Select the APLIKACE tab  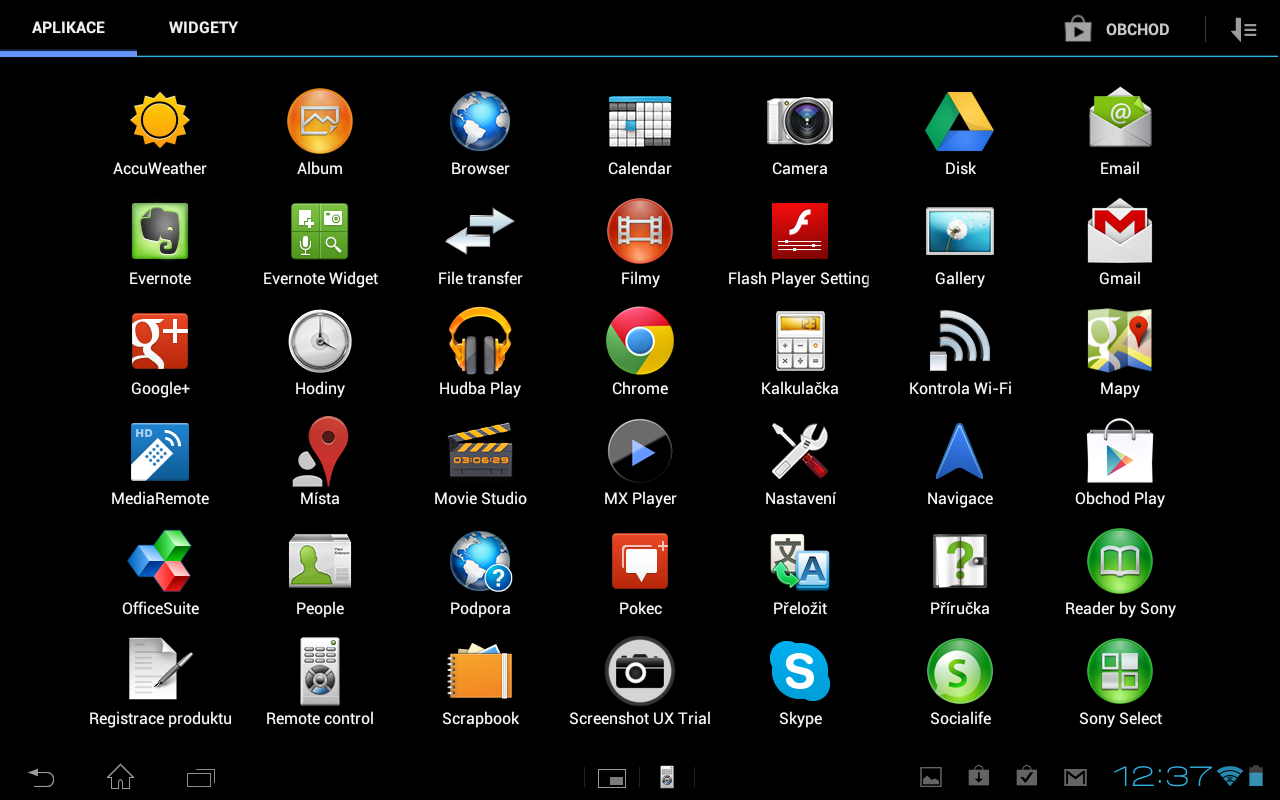[68, 27]
